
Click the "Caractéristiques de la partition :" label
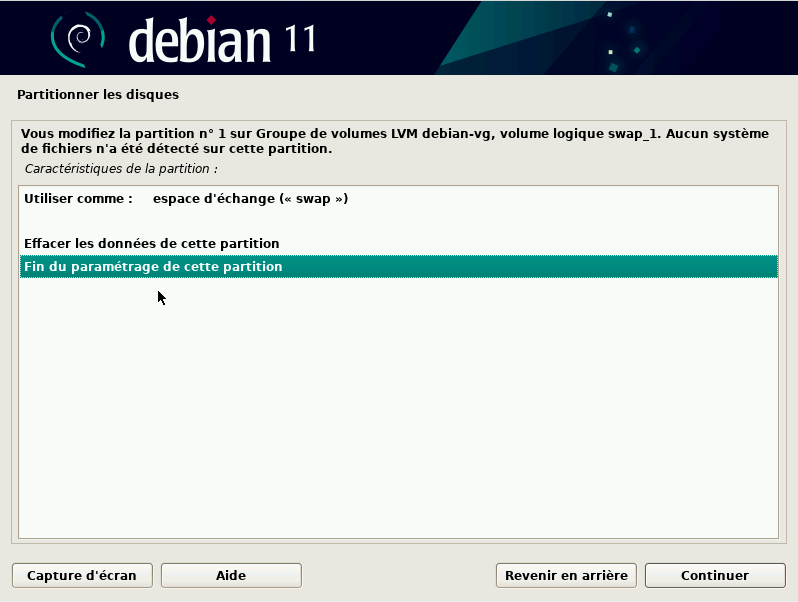(x=121, y=168)
